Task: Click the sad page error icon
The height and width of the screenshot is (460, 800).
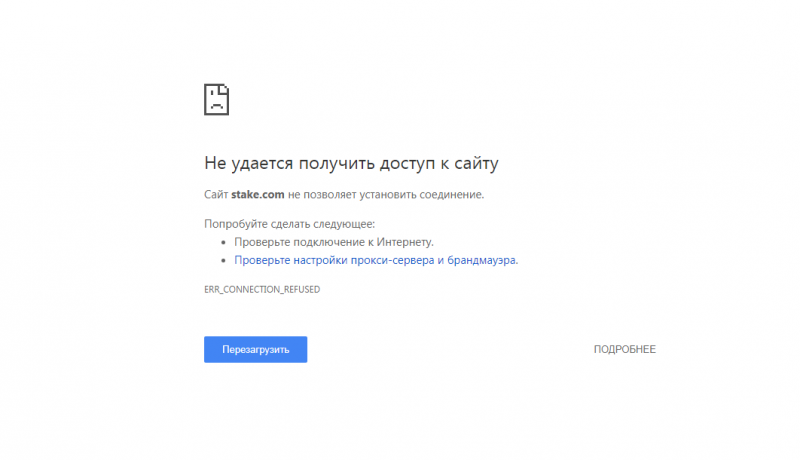Action: 216,99
